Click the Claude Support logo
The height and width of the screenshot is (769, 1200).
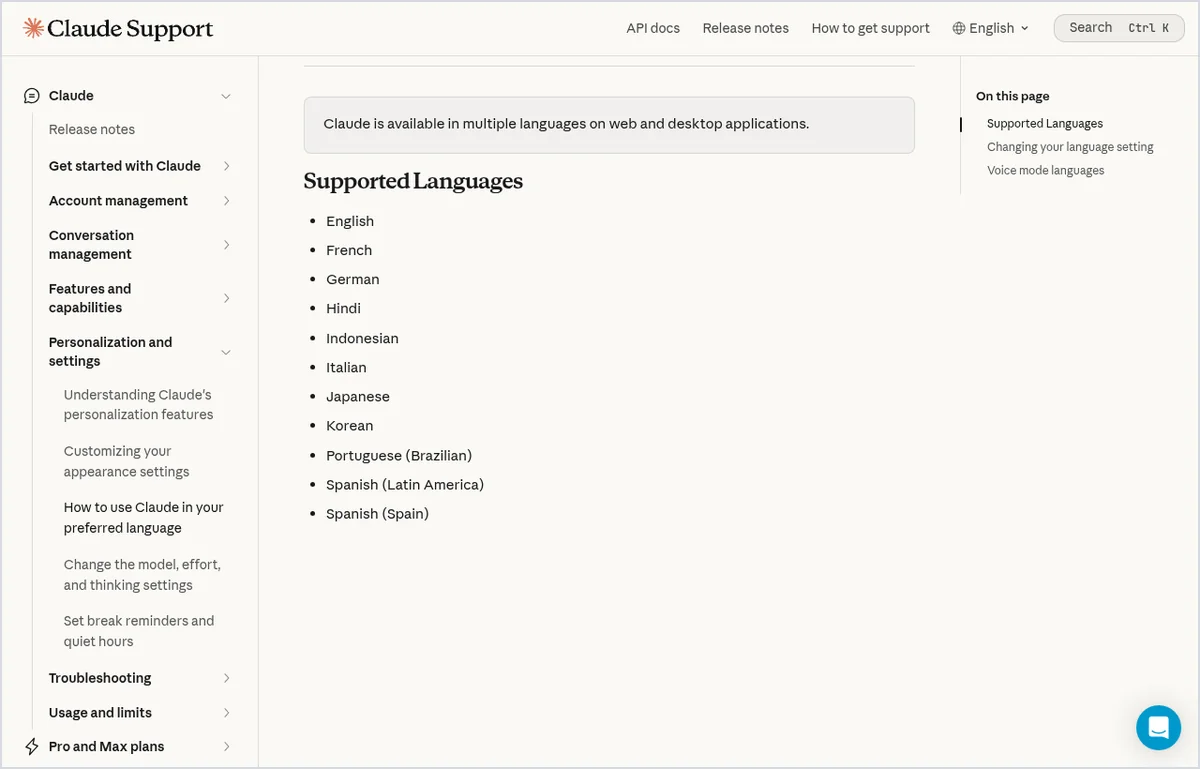pyautogui.click(x=118, y=28)
